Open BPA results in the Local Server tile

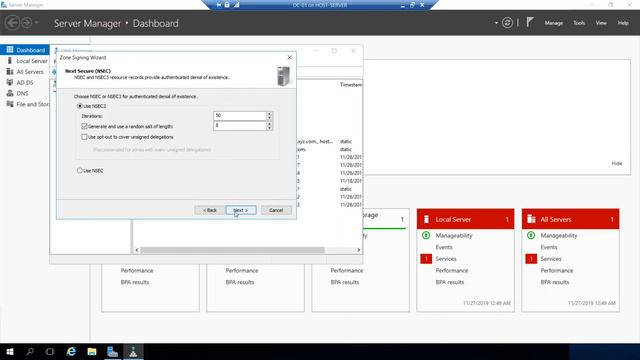(450, 282)
